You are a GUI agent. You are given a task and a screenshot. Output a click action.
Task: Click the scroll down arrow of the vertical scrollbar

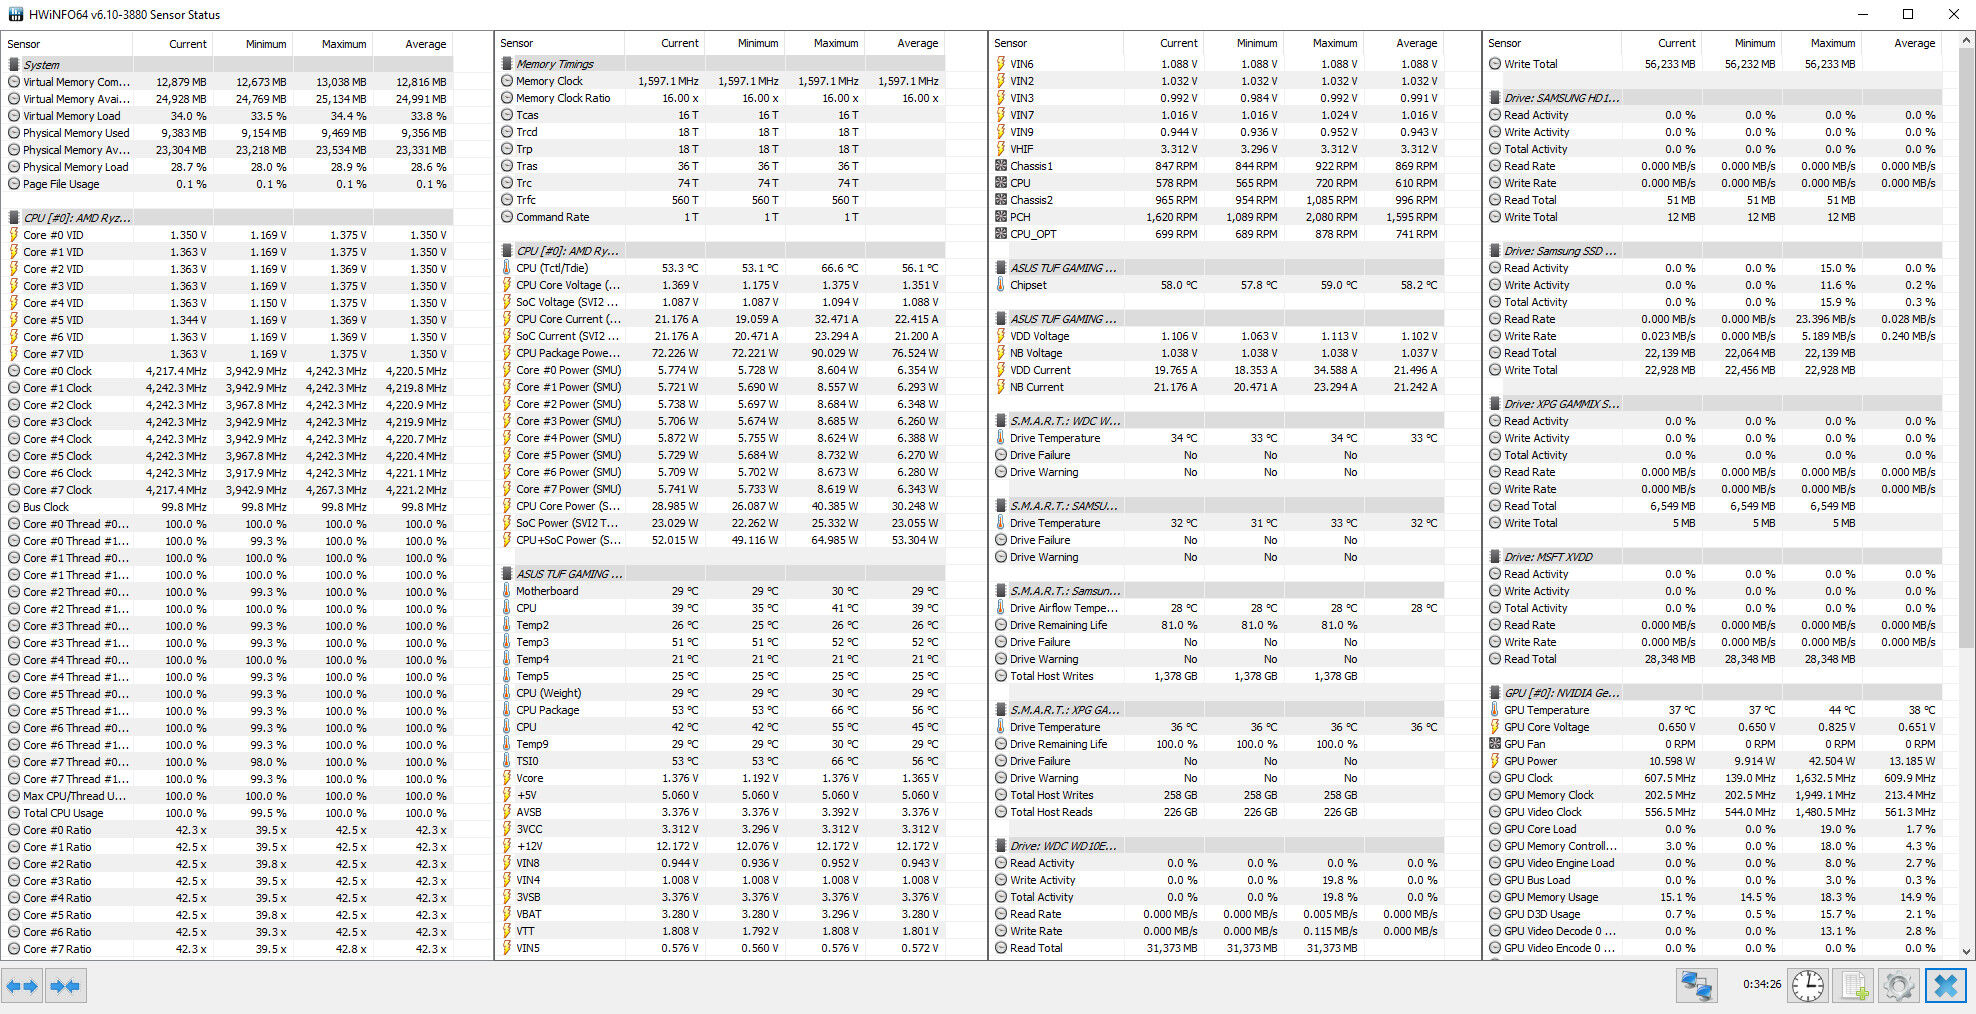1967,951
